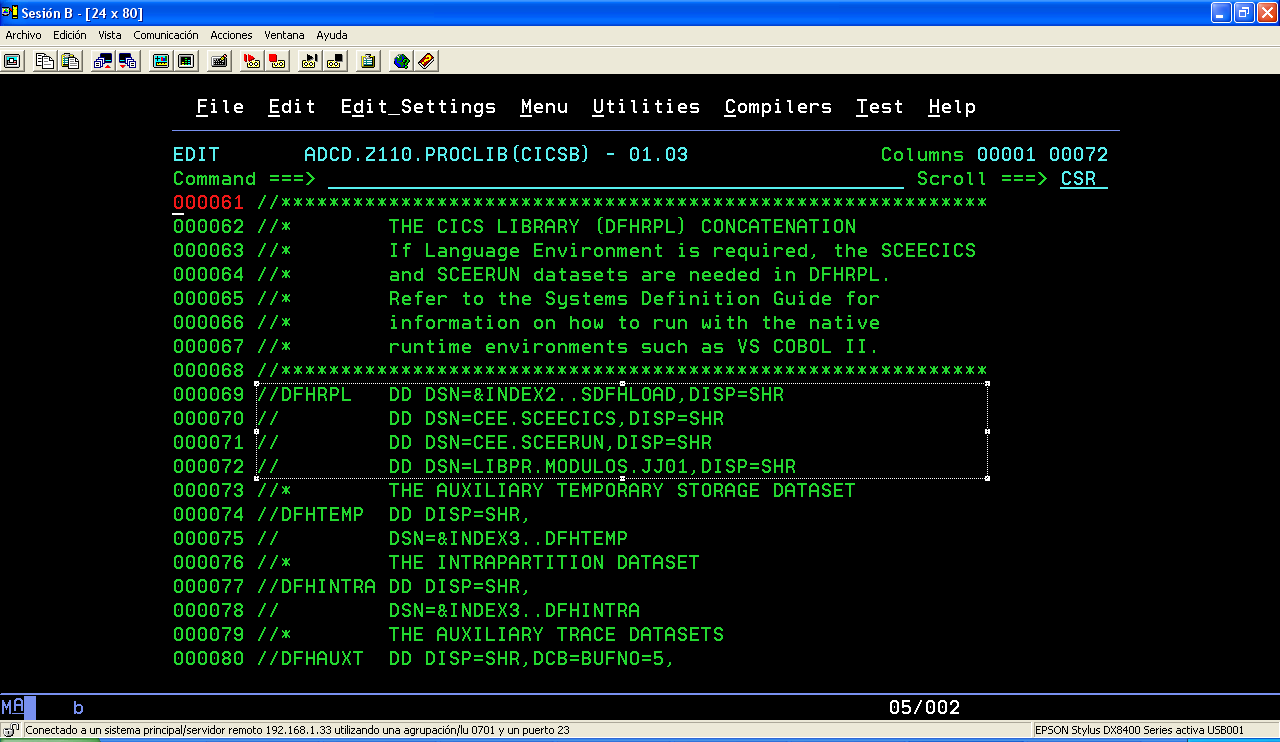Click the Scroll CSR field
The width and height of the screenshot is (1280, 742).
pos(1081,178)
